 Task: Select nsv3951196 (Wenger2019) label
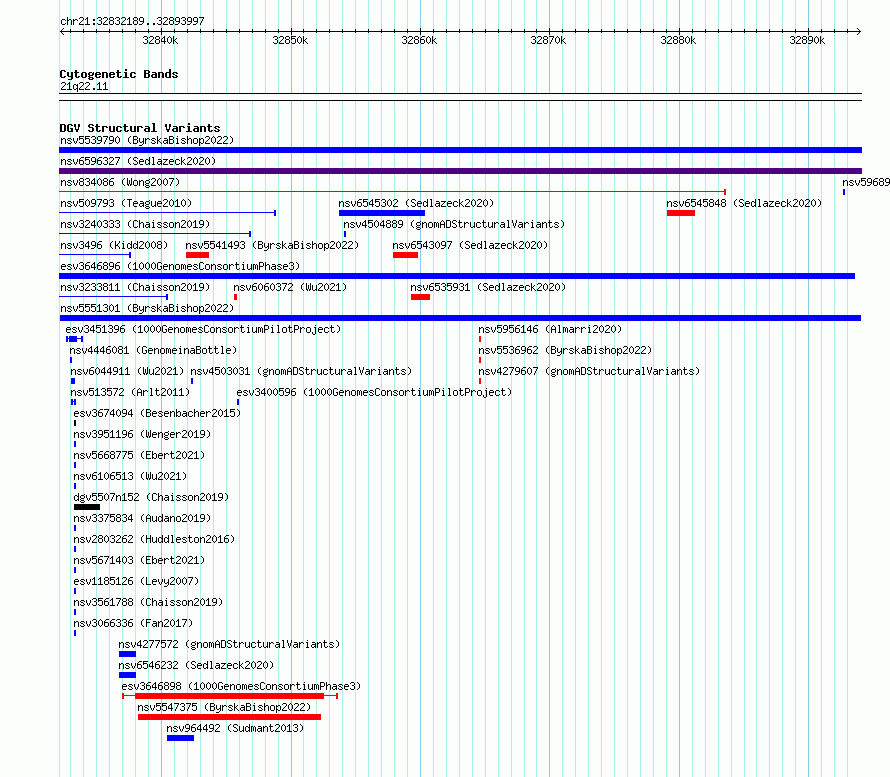(142, 434)
